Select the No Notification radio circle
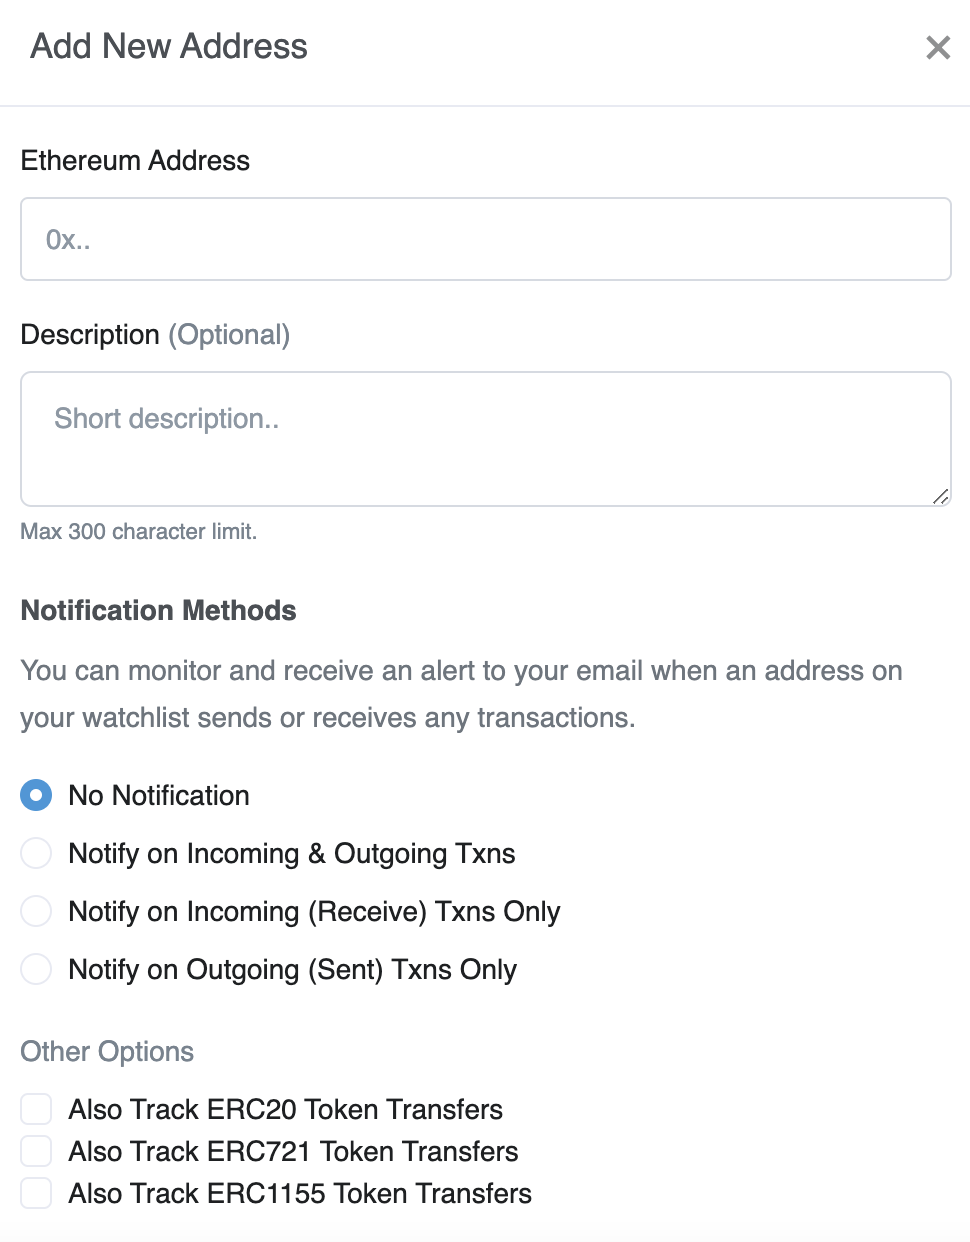The image size is (970, 1242). [36, 796]
